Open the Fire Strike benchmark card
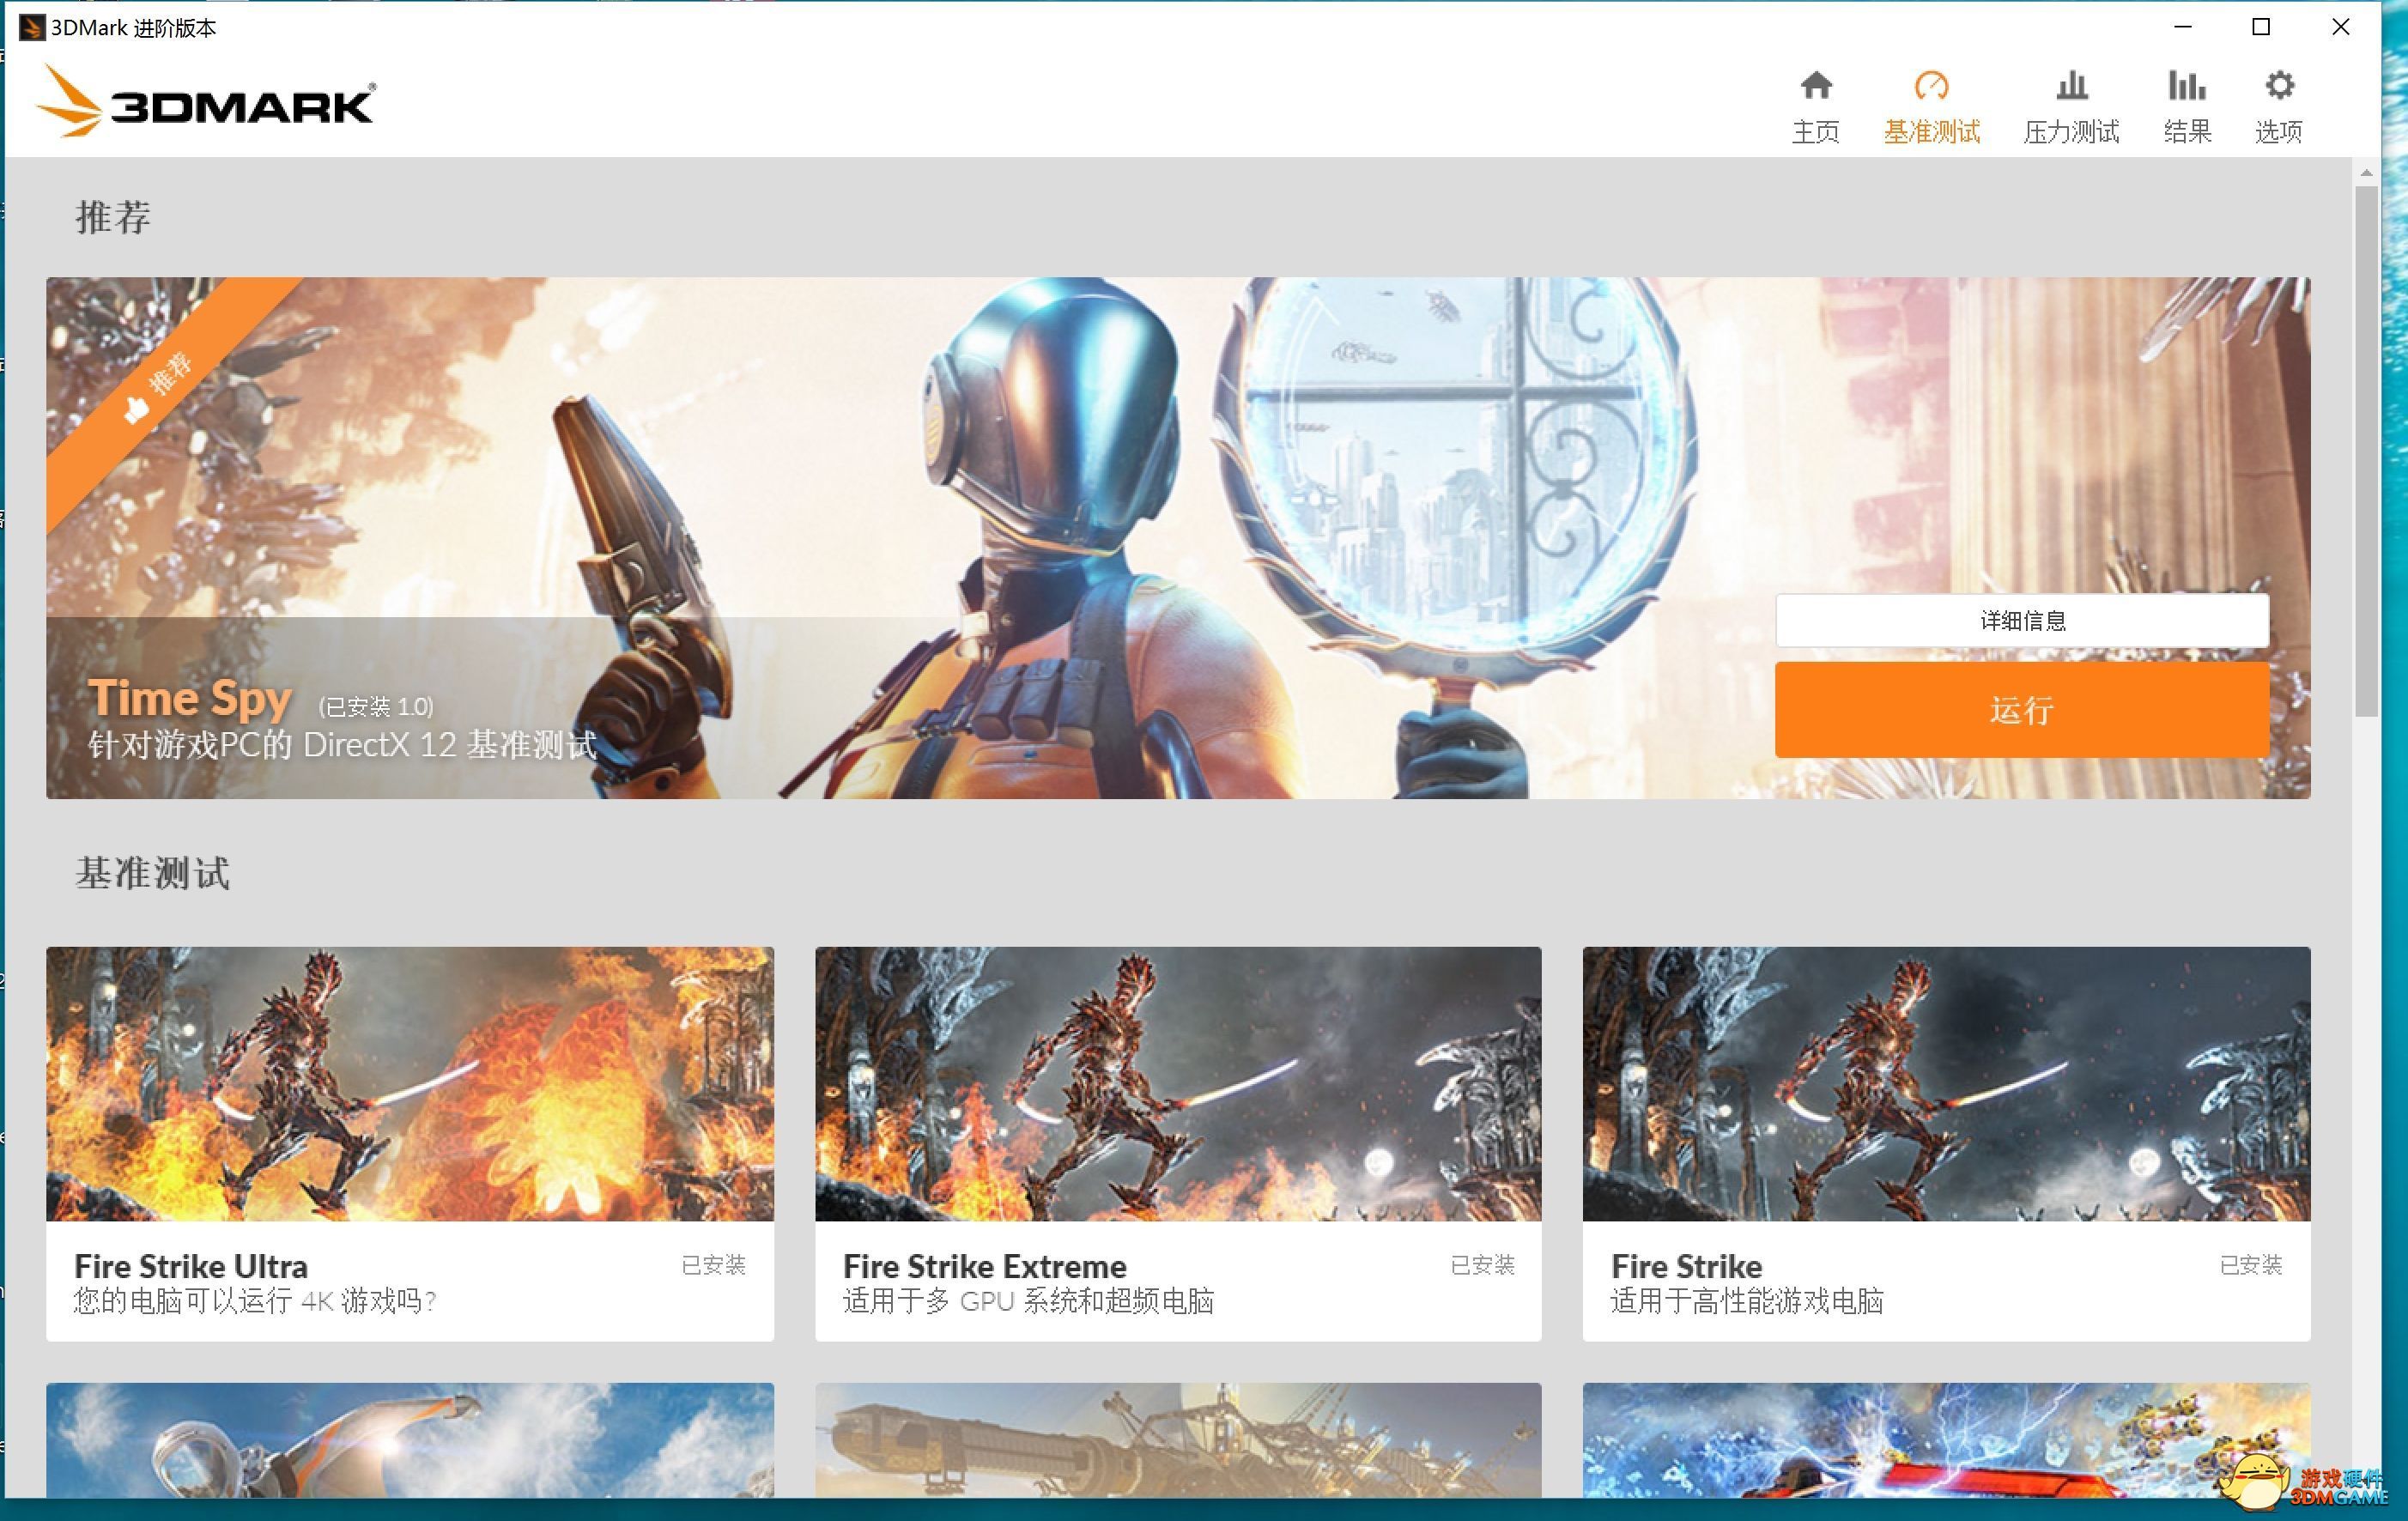Viewport: 2408px width, 1521px height. click(x=1945, y=1143)
